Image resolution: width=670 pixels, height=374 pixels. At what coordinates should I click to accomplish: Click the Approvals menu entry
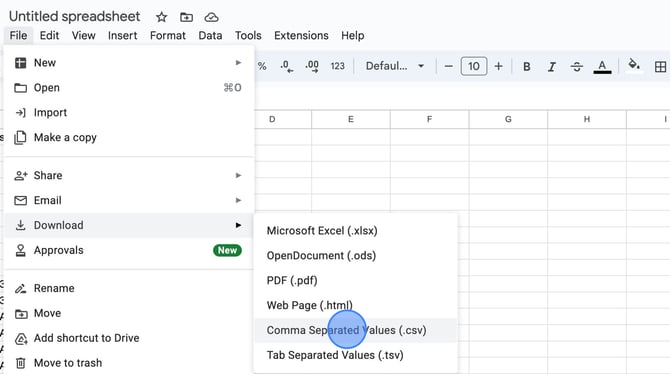tap(129, 250)
